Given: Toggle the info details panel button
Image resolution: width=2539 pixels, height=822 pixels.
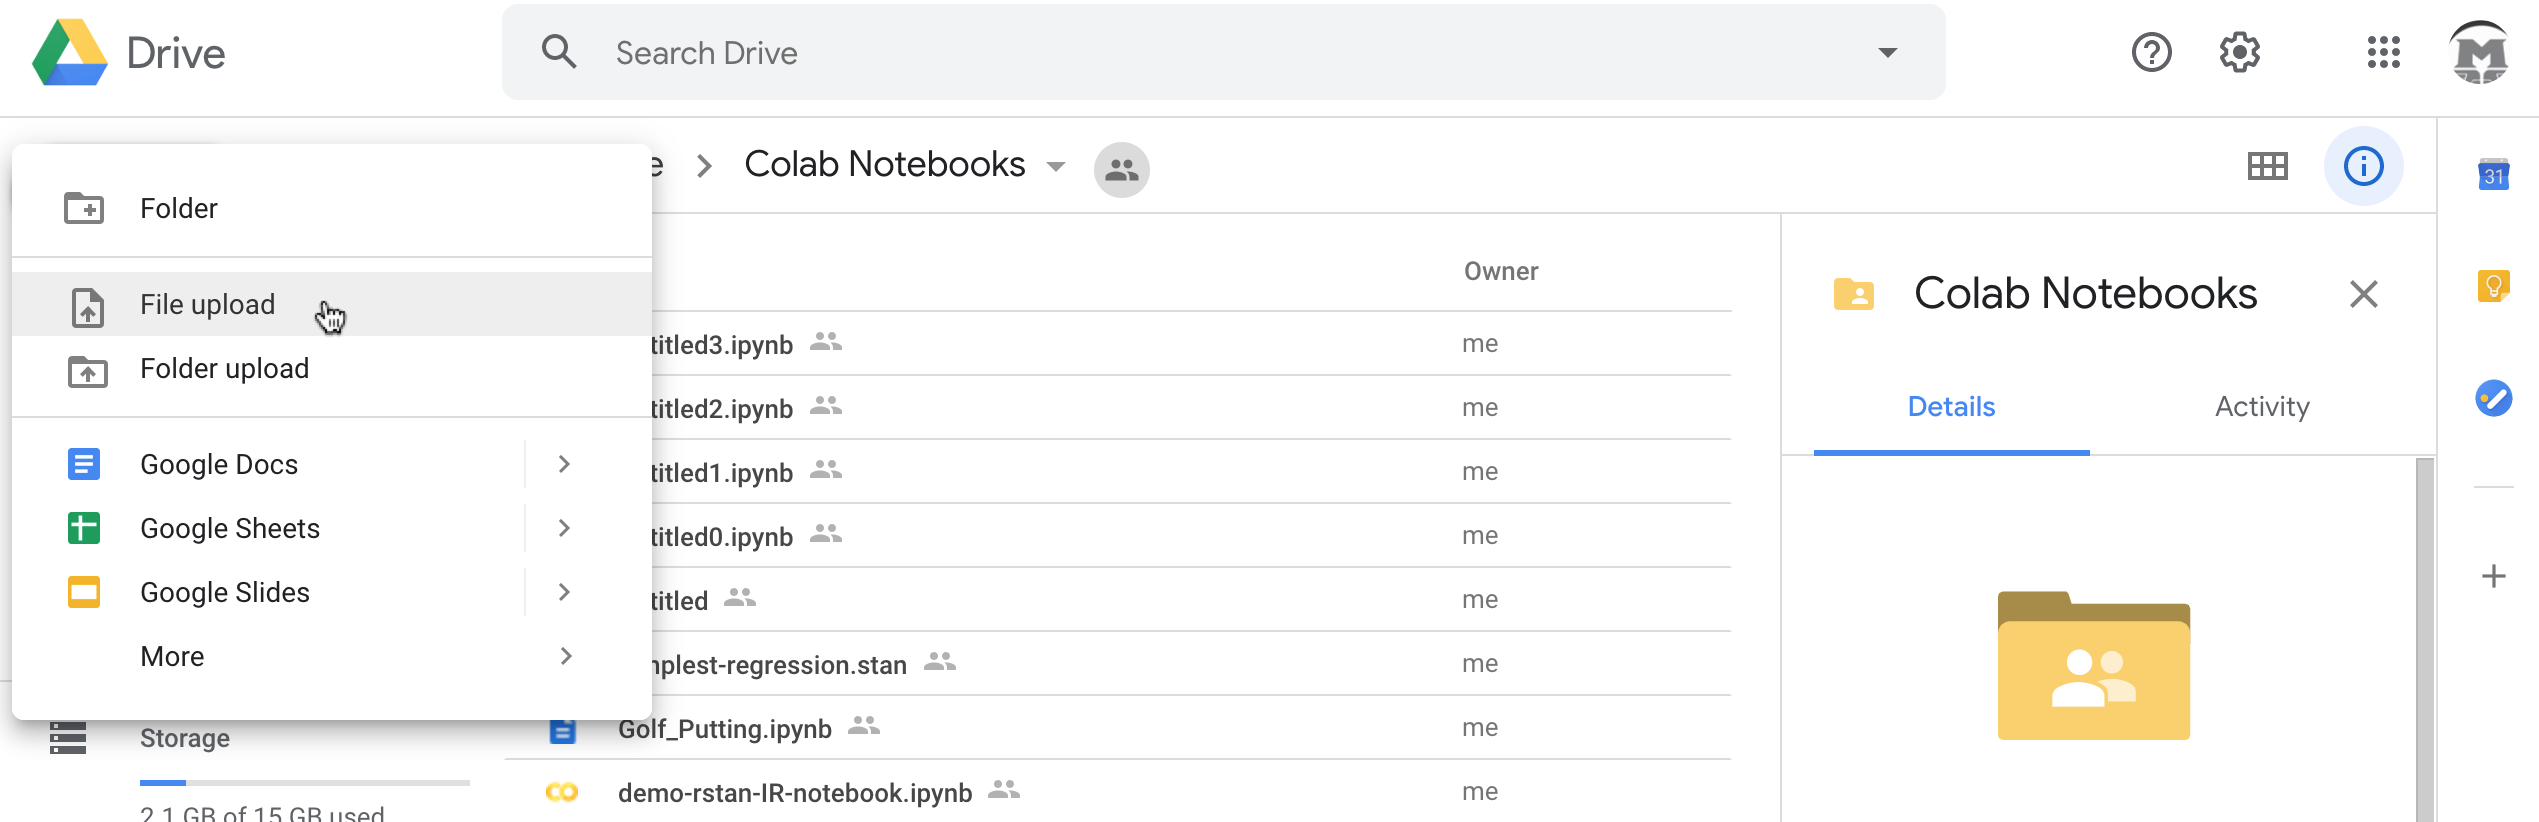Looking at the screenshot, I should pos(2363,166).
